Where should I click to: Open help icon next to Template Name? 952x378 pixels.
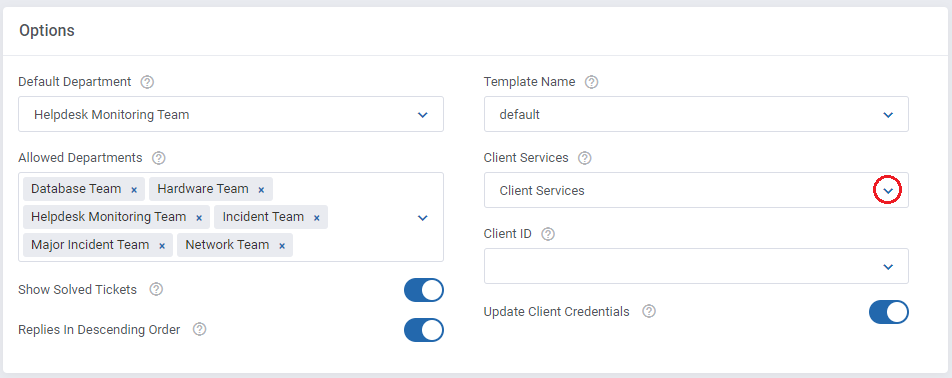591,82
